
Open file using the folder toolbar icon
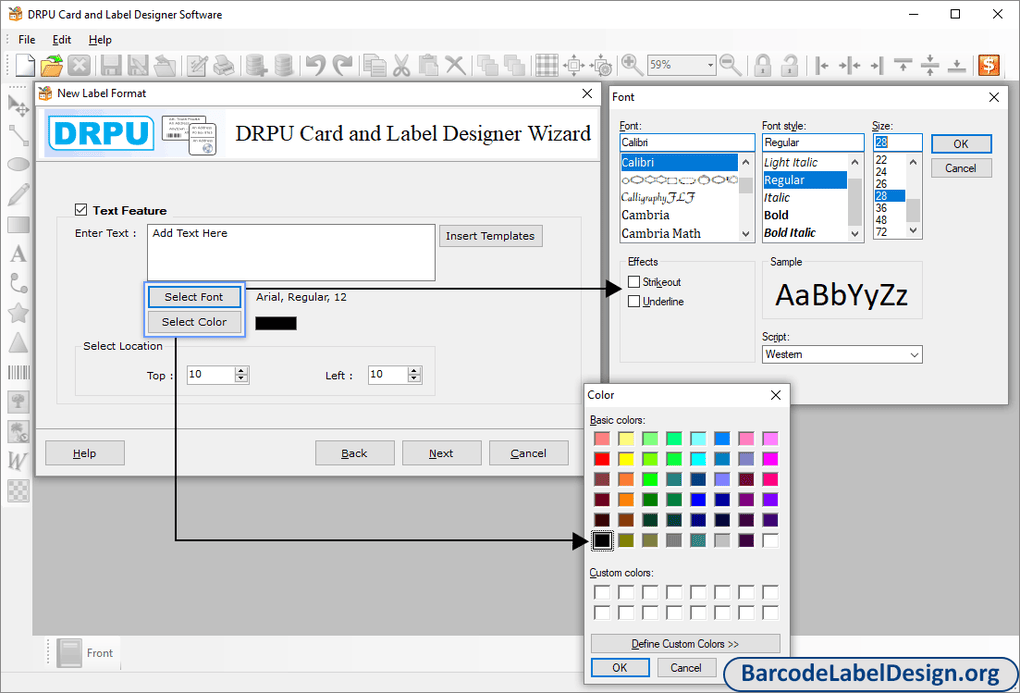(51, 65)
